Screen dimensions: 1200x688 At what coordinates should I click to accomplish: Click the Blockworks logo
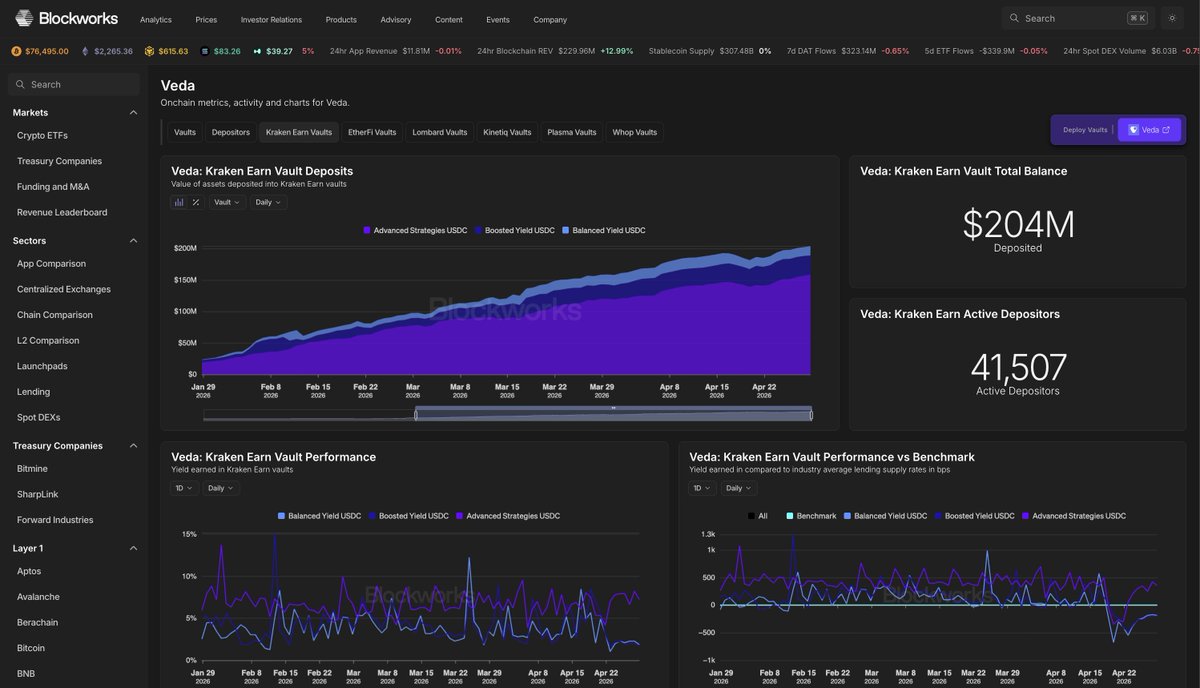65,18
